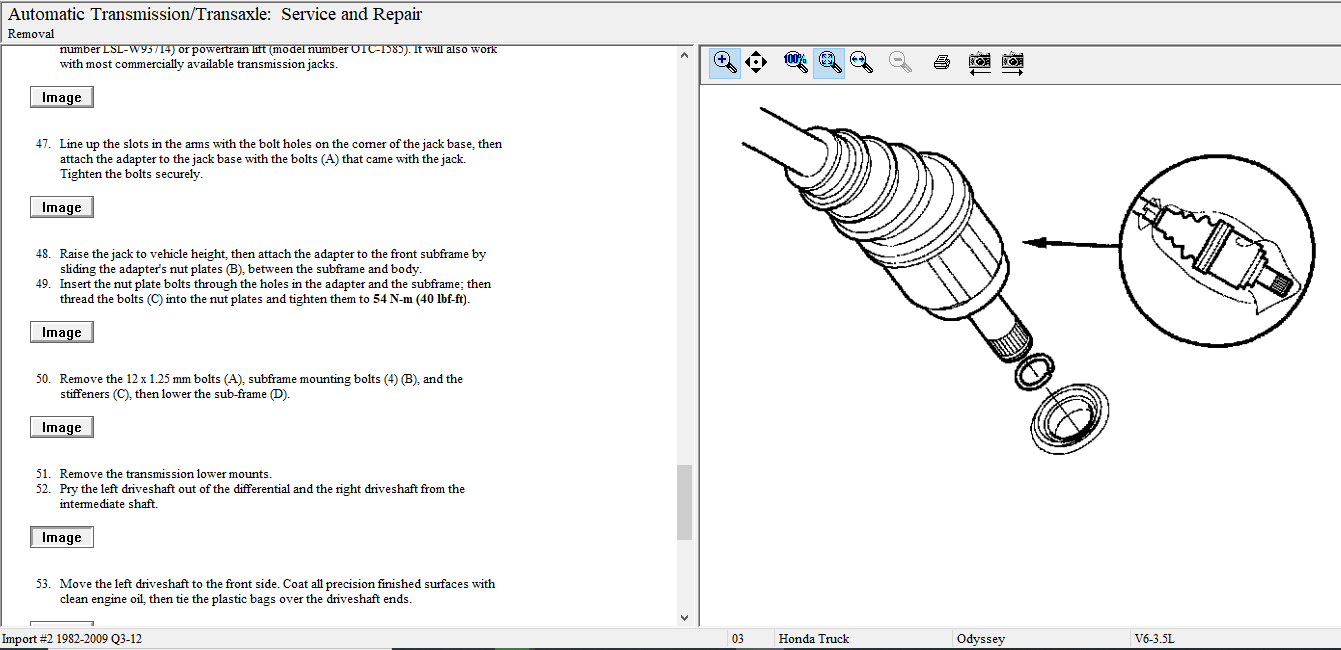
Task: Set image zoom to 100%
Action: [x=796, y=63]
